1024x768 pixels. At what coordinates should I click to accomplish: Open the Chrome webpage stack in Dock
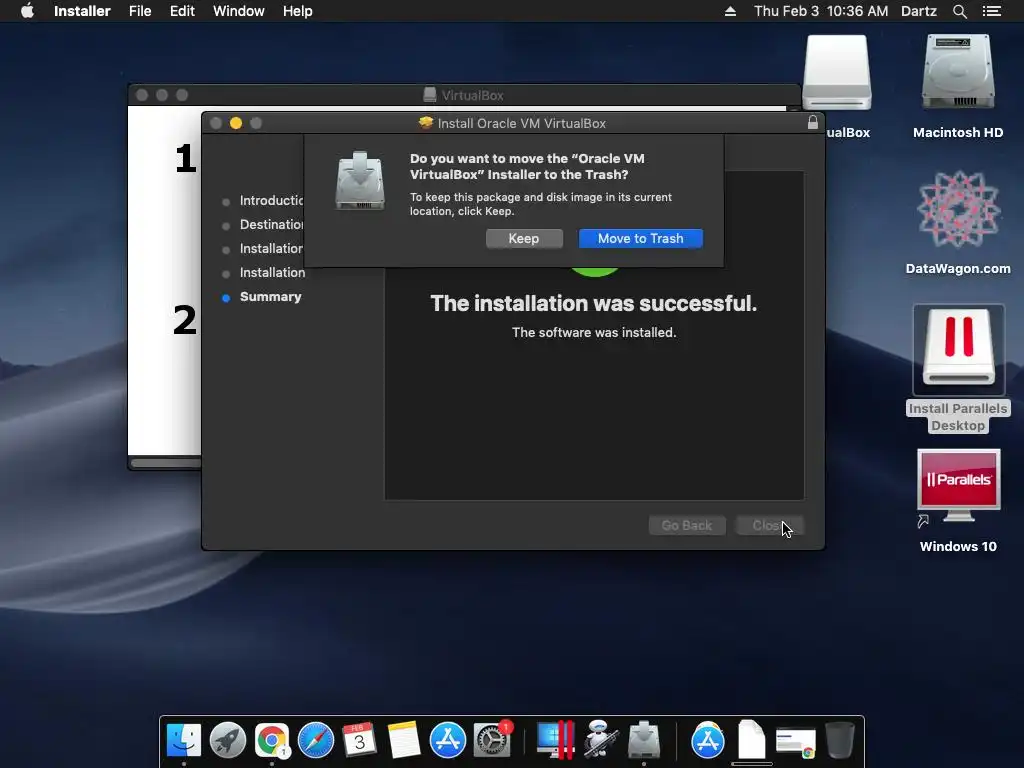[795, 743]
